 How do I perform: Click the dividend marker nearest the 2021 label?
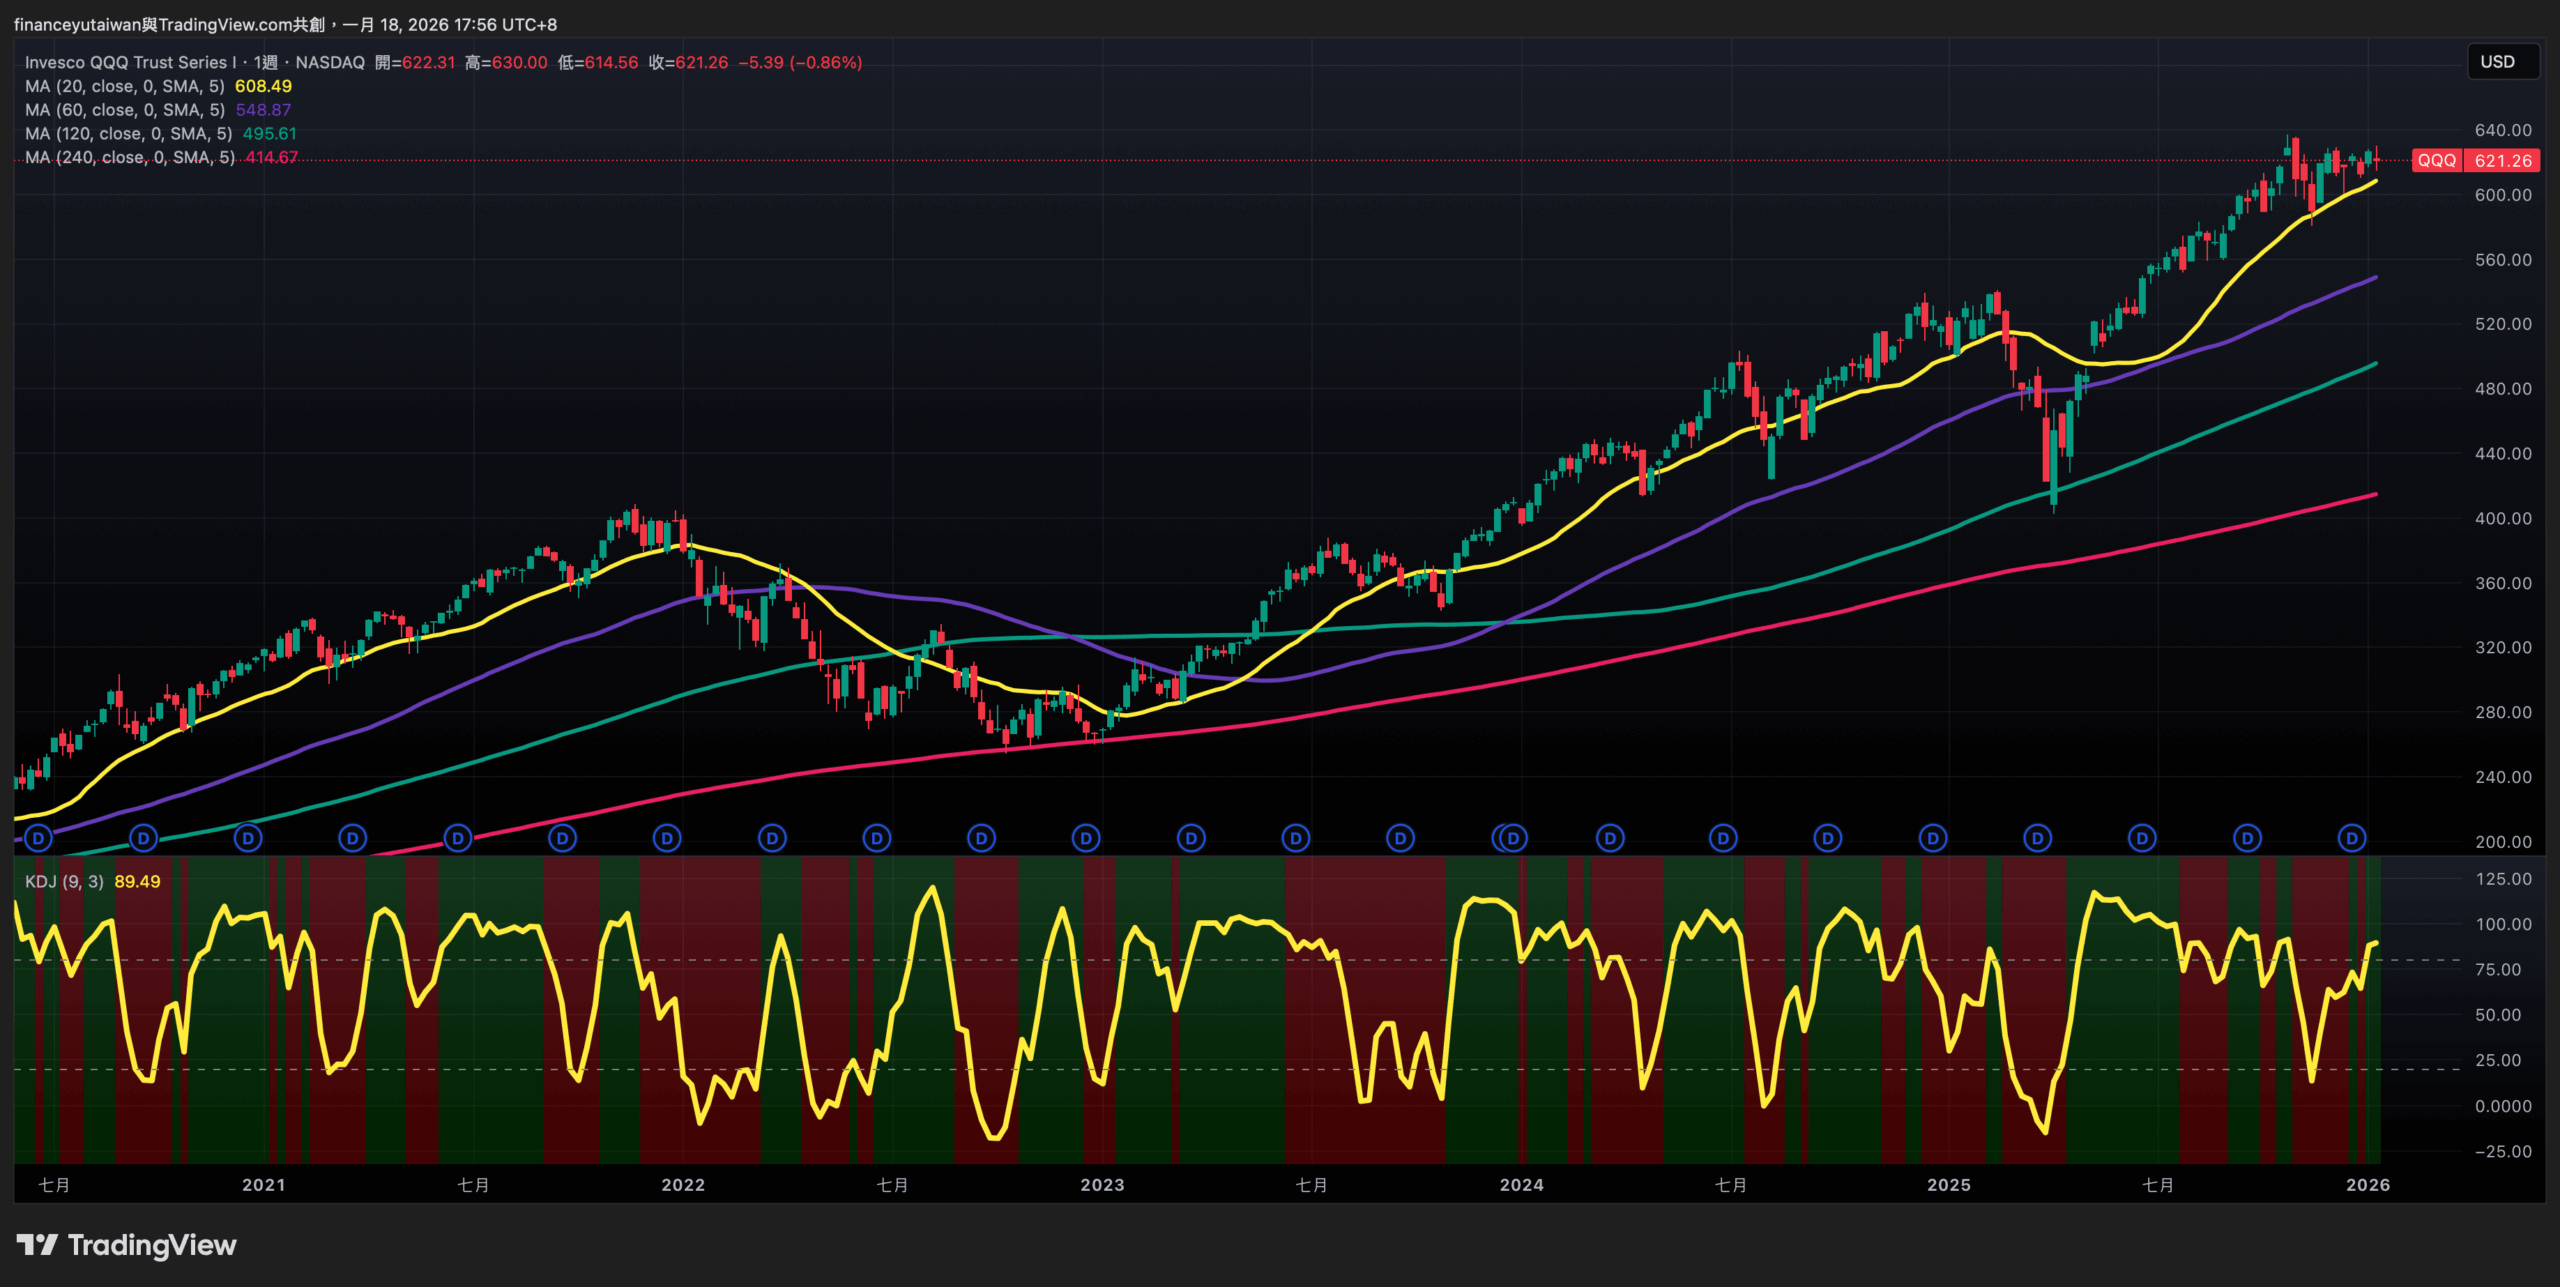(248, 838)
